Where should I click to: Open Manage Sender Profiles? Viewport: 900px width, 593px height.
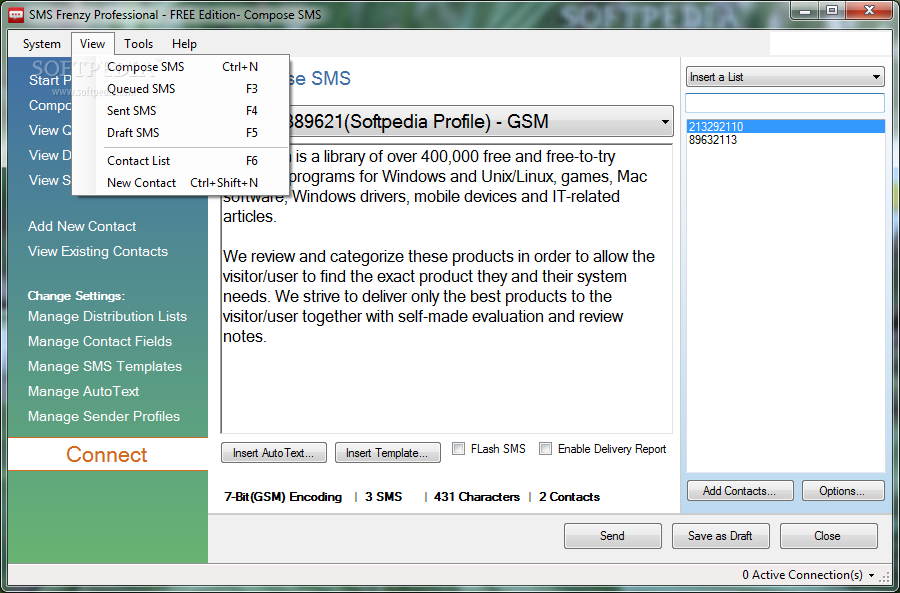pos(104,416)
